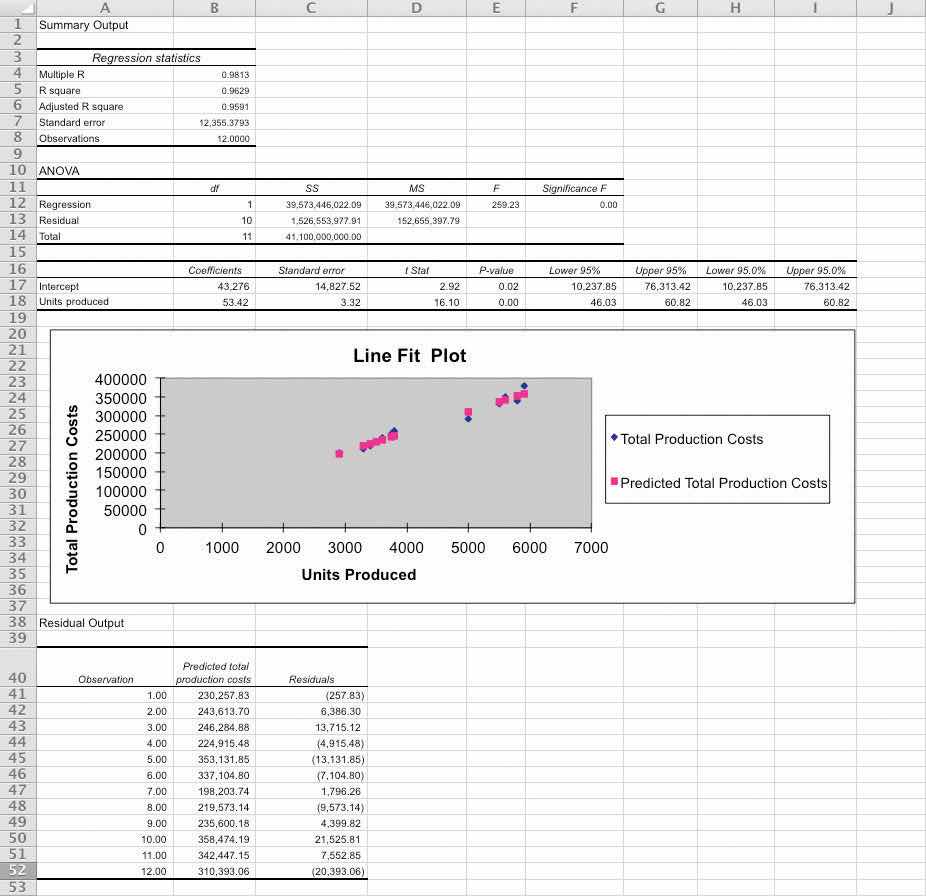926x896 pixels.
Task: Click the 'Line Fit Plot' chart title
Action: (409, 356)
